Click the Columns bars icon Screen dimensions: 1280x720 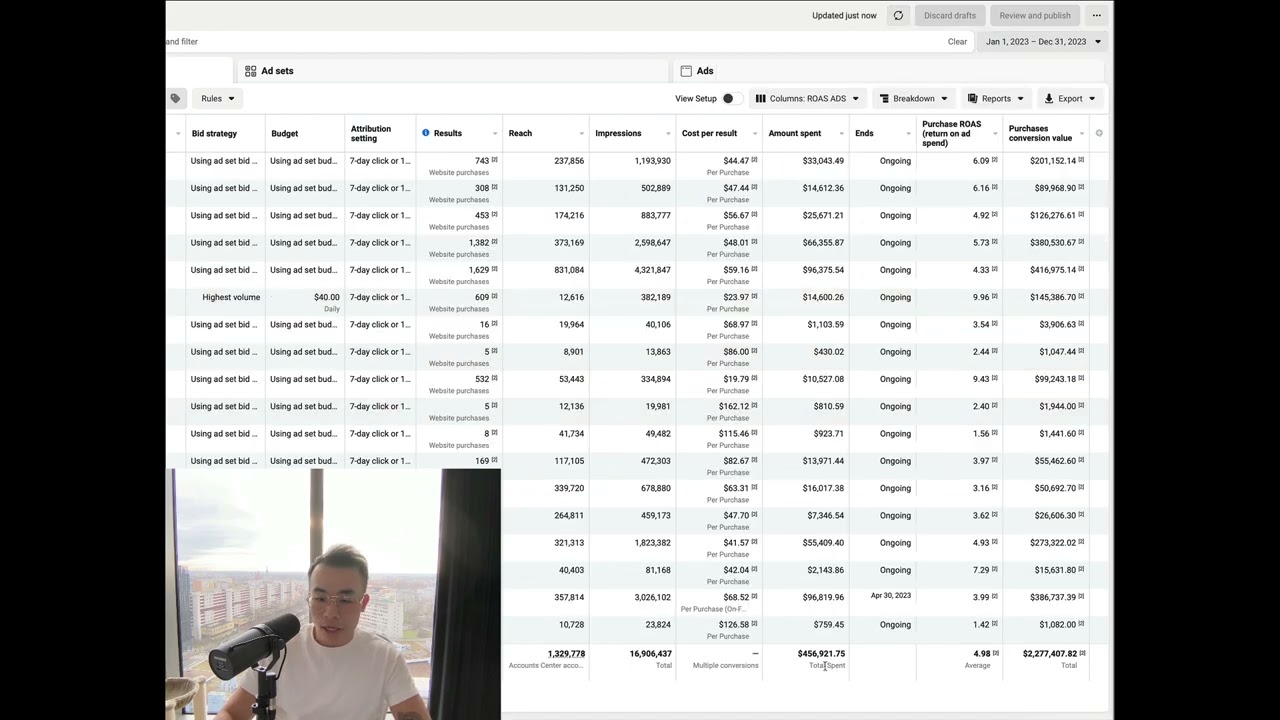(x=760, y=98)
